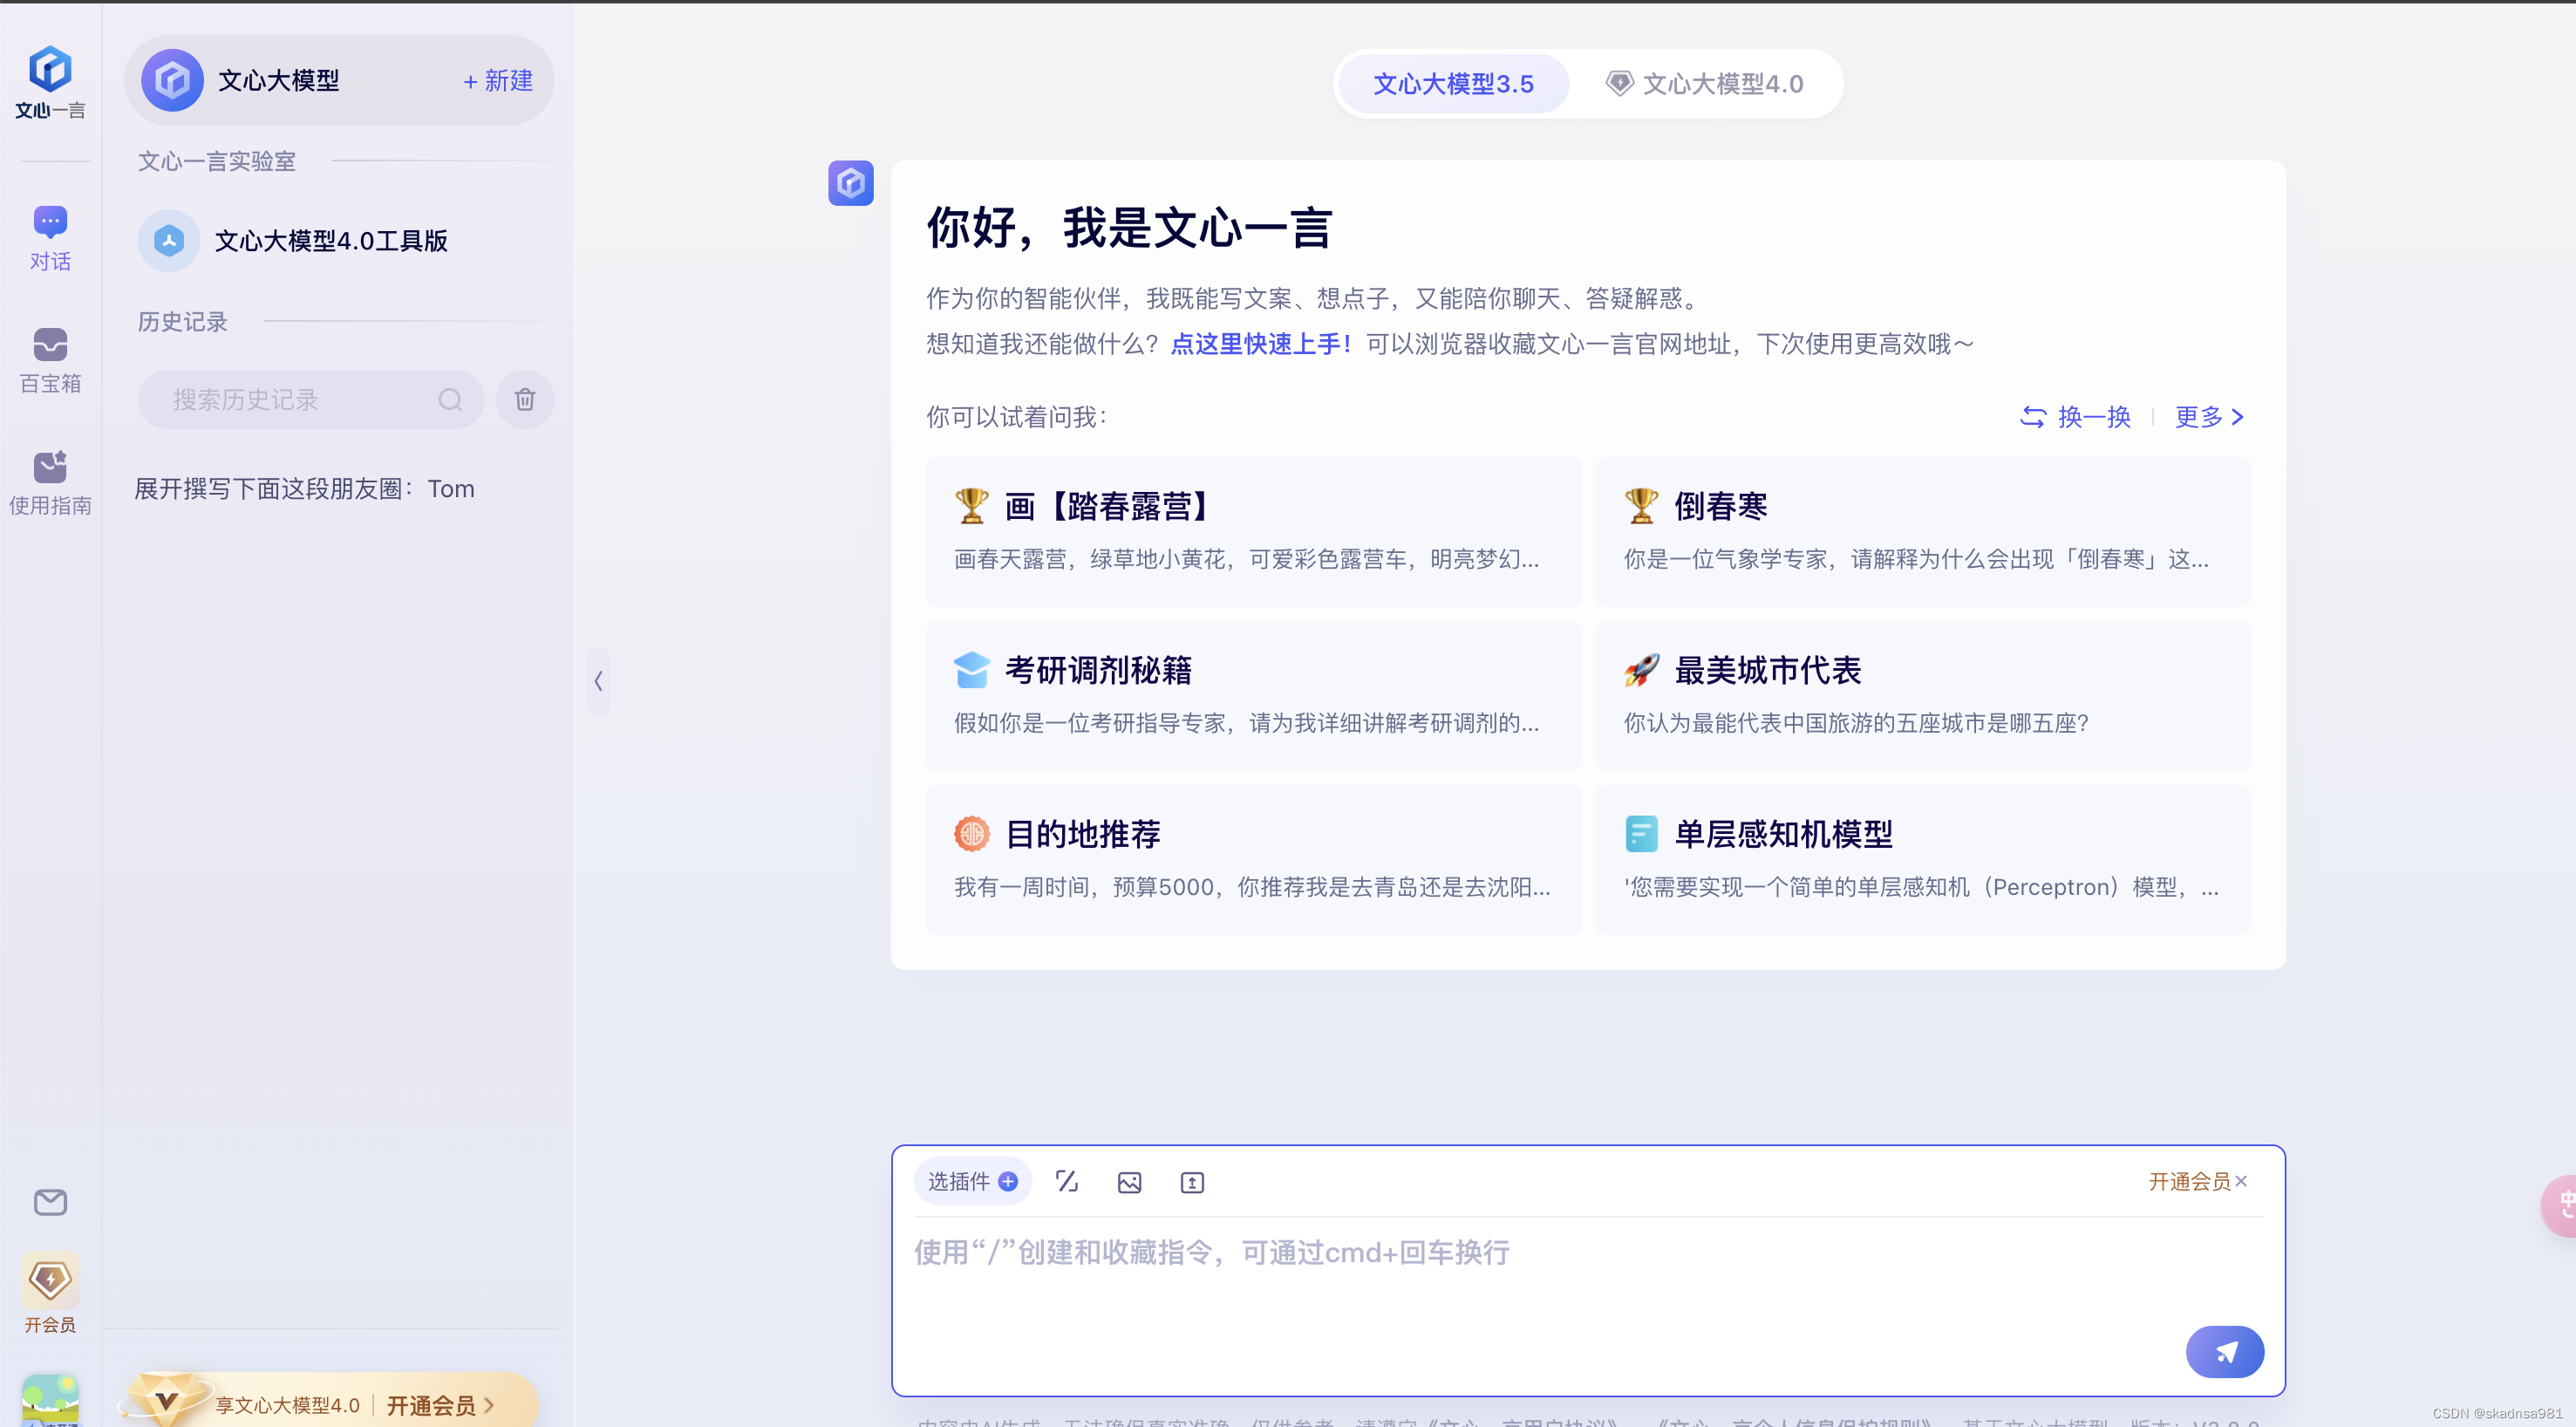Image resolution: width=2576 pixels, height=1427 pixels.
Task: Select the 文心大模型3.5 tab
Action: tap(1452, 84)
